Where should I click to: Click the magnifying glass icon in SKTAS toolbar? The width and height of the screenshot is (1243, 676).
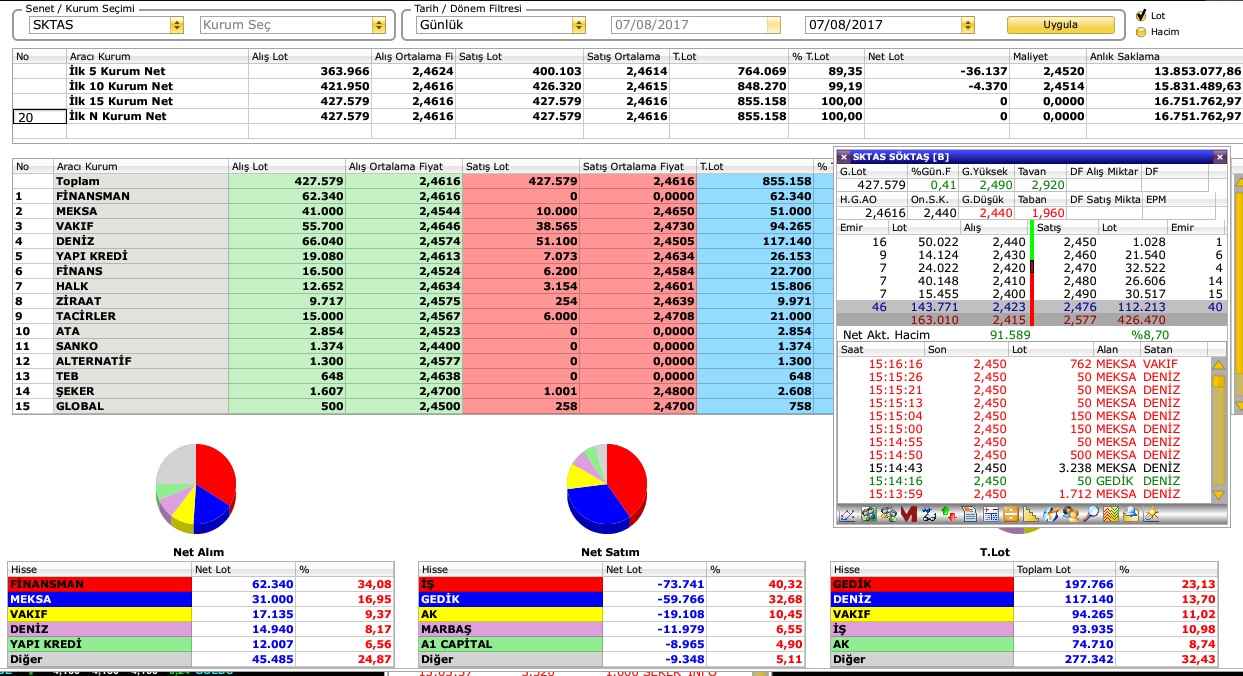(x=1091, y=515)
